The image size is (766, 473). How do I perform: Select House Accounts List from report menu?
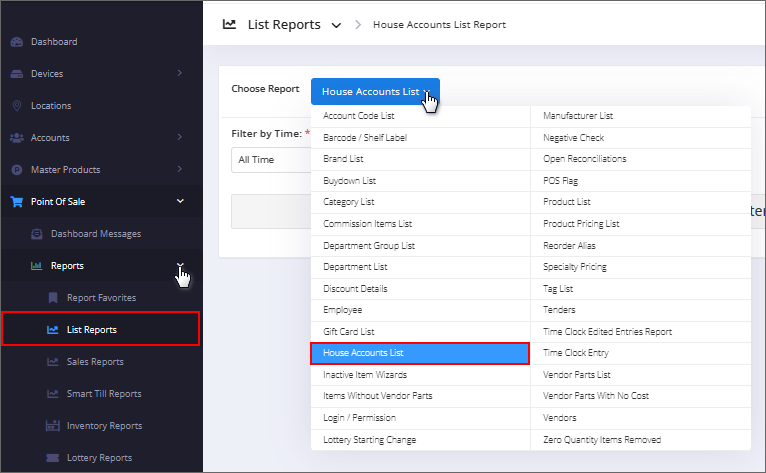(x=419, y=353)
